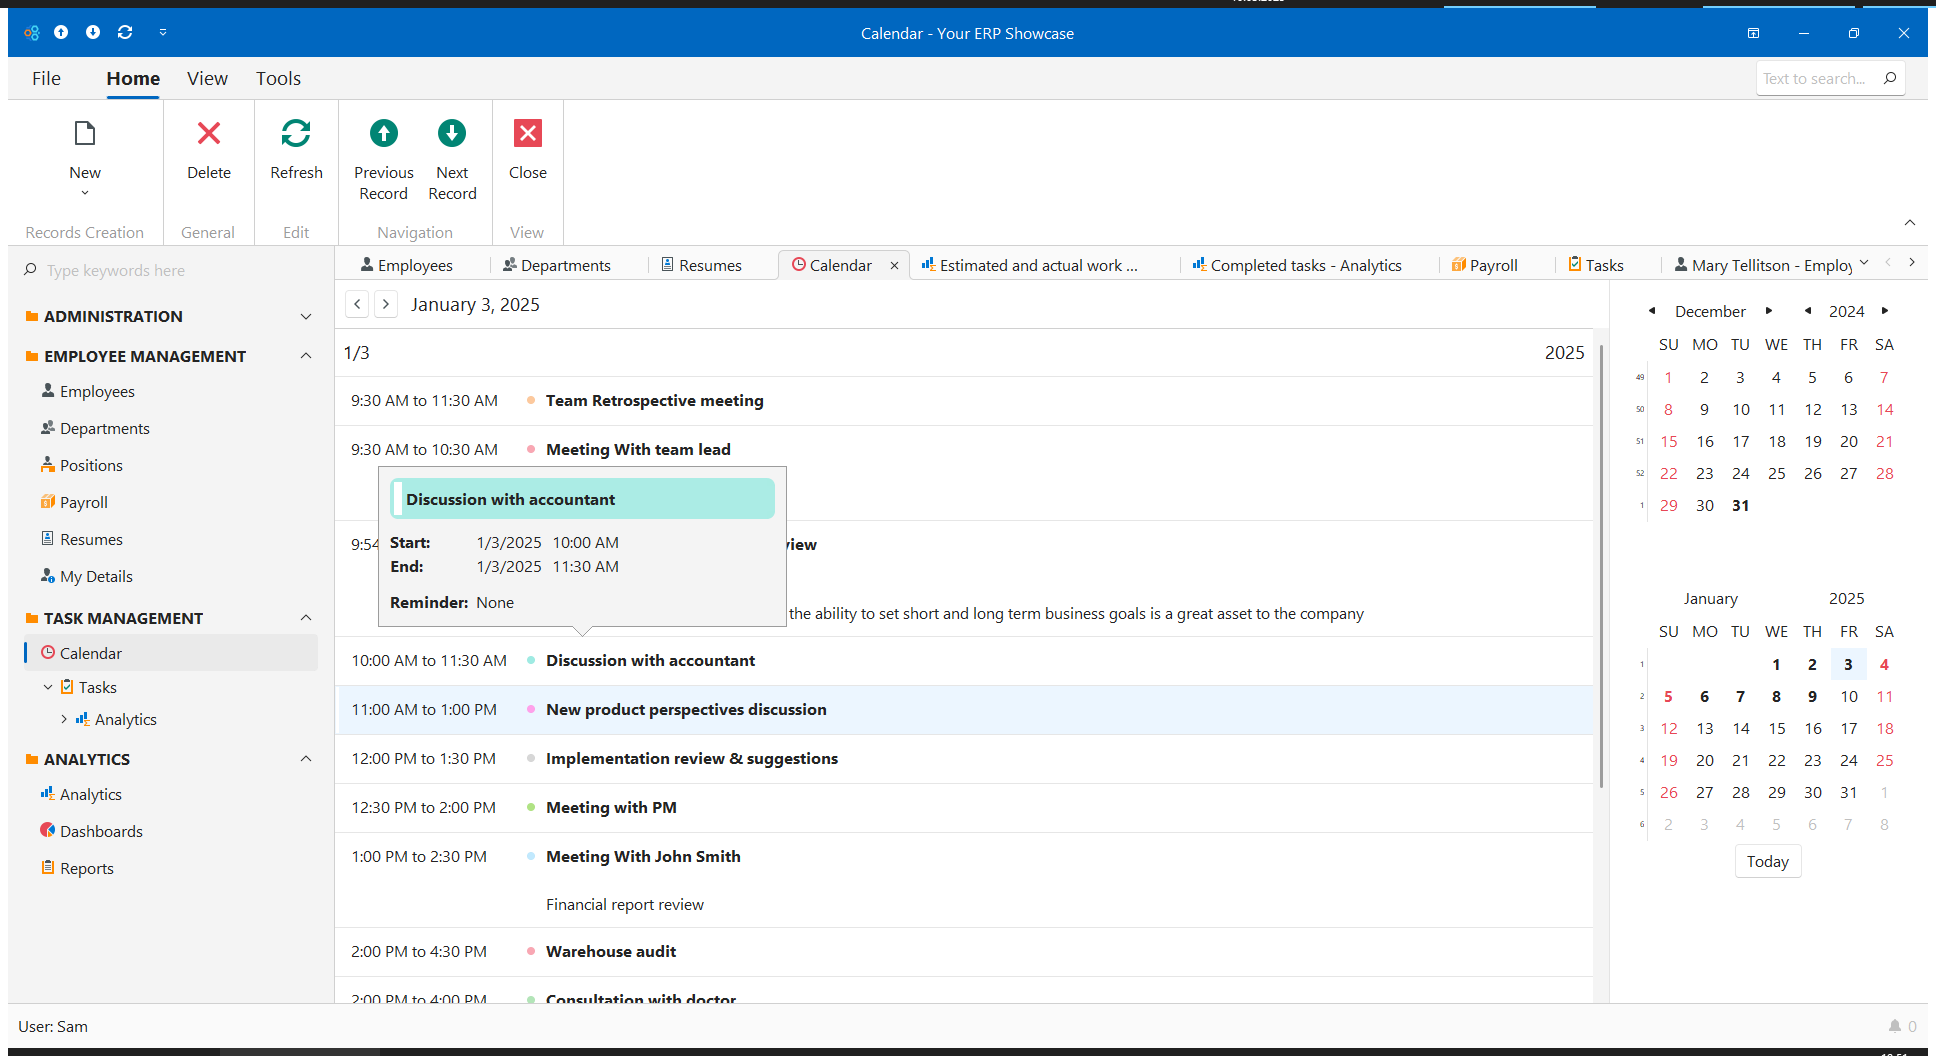Go to the previous day in the calendar

pos(357,304)
